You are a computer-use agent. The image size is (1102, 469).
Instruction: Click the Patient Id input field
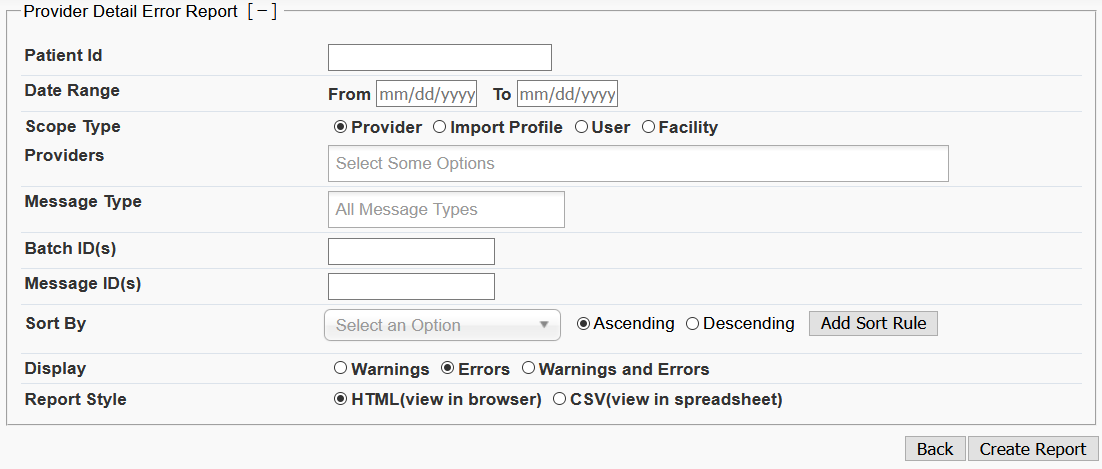click(x=439, y=58)
